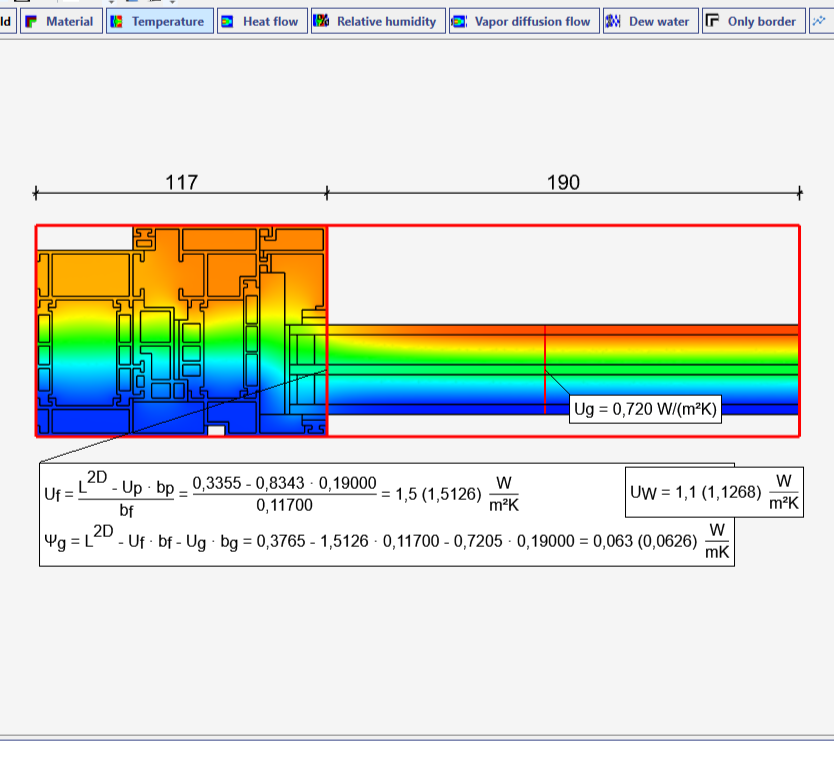
Task: Show the Heat flow visualization
Action: 262,21
